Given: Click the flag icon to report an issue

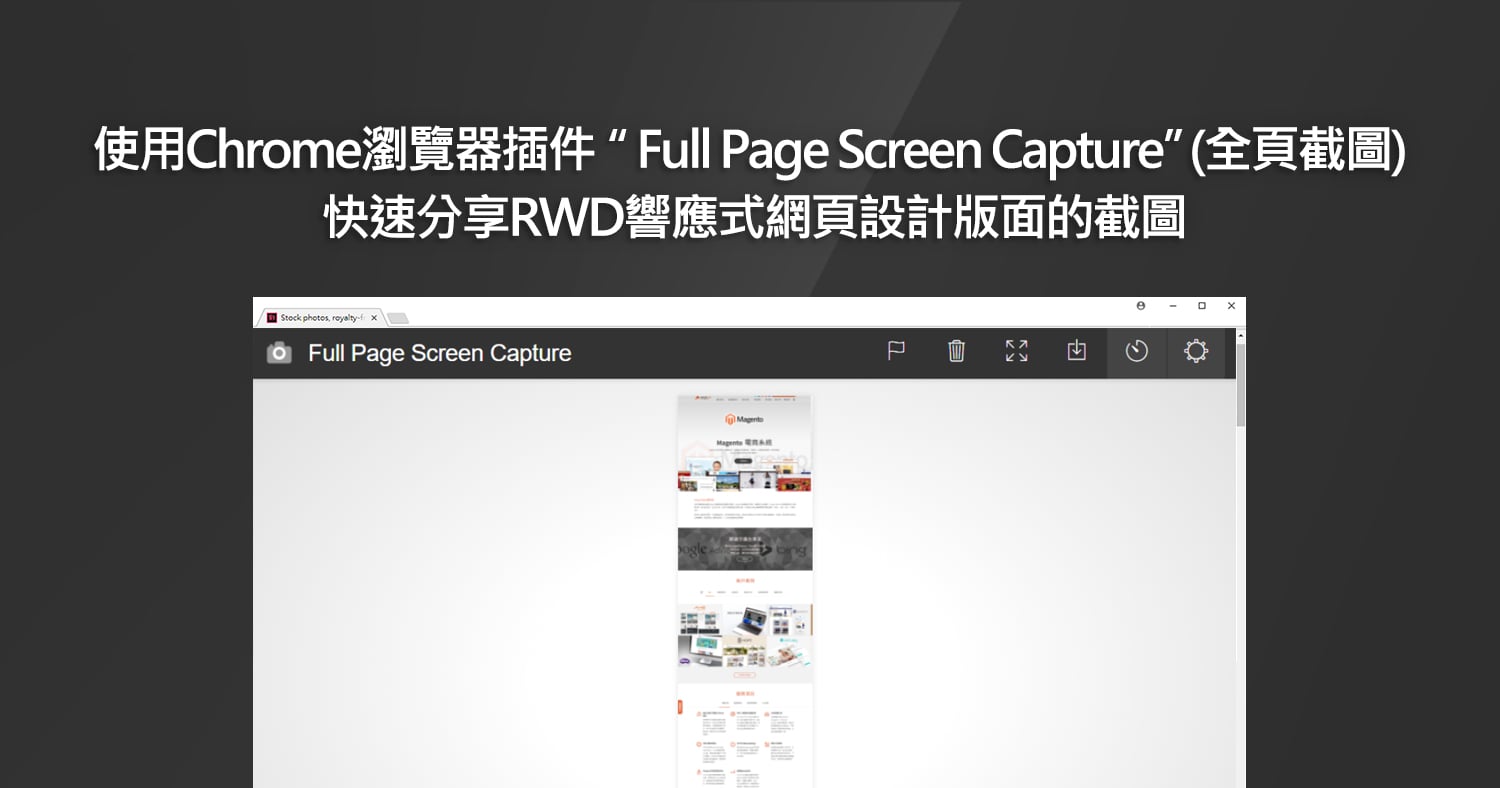Looking at the screenshot, I should 896,351.
